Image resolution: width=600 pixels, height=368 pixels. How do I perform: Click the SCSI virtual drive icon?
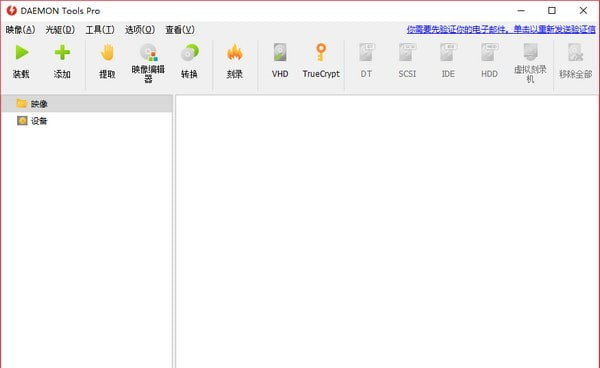point(407,53)
